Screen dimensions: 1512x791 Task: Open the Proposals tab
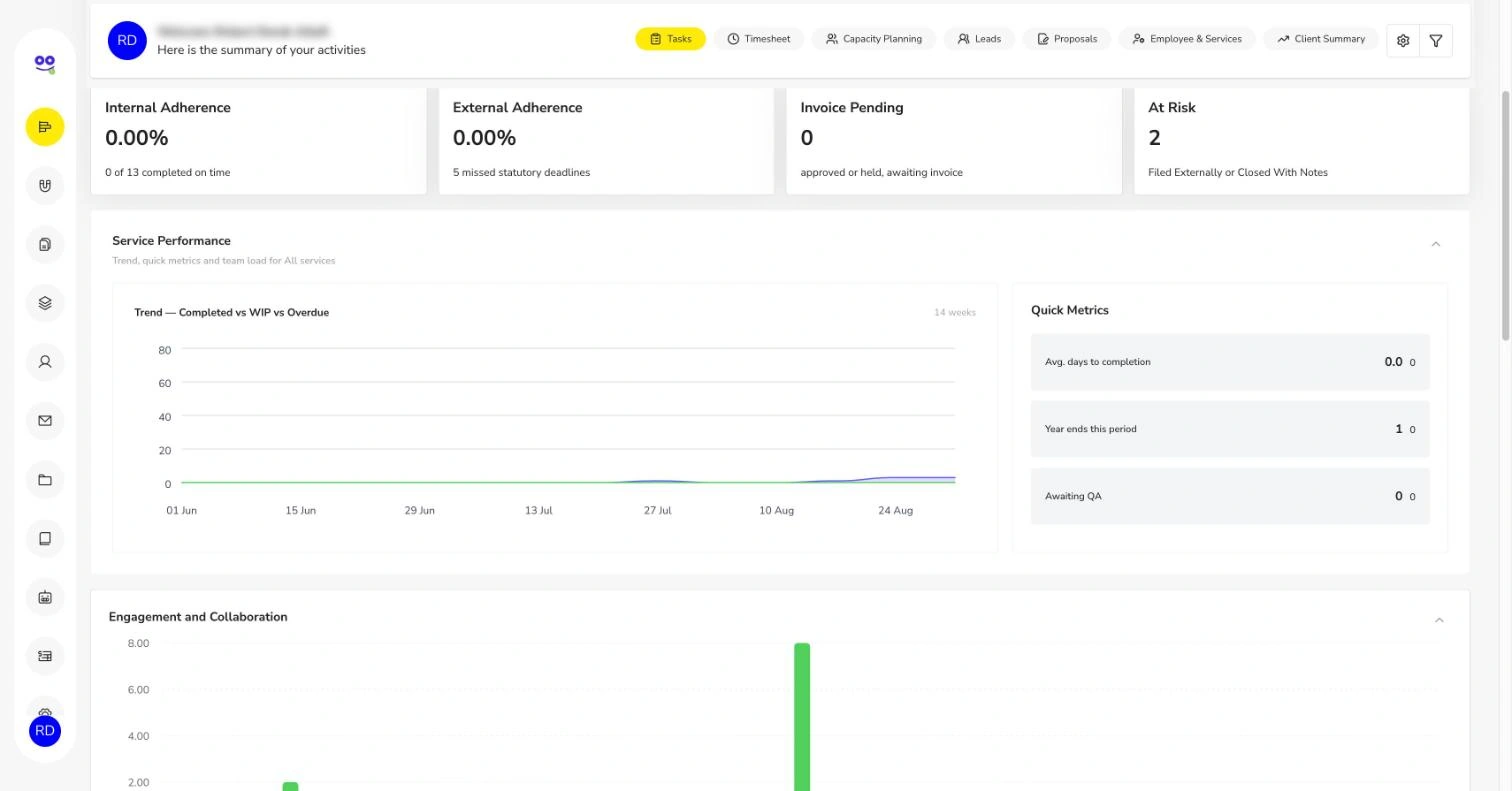[x=1067, y=39]
